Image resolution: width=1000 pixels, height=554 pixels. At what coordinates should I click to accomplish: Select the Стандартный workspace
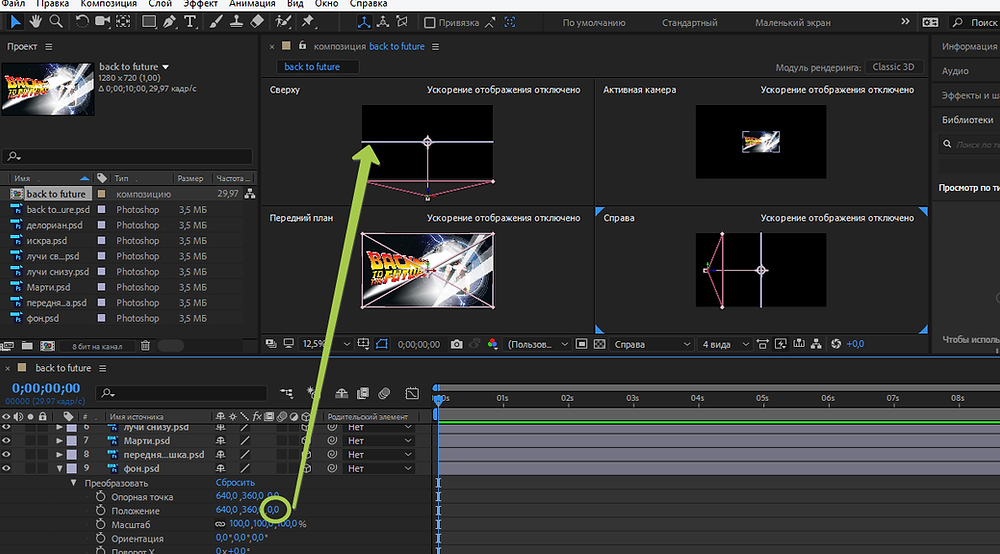pyautogui.click(x=689, y=23)
